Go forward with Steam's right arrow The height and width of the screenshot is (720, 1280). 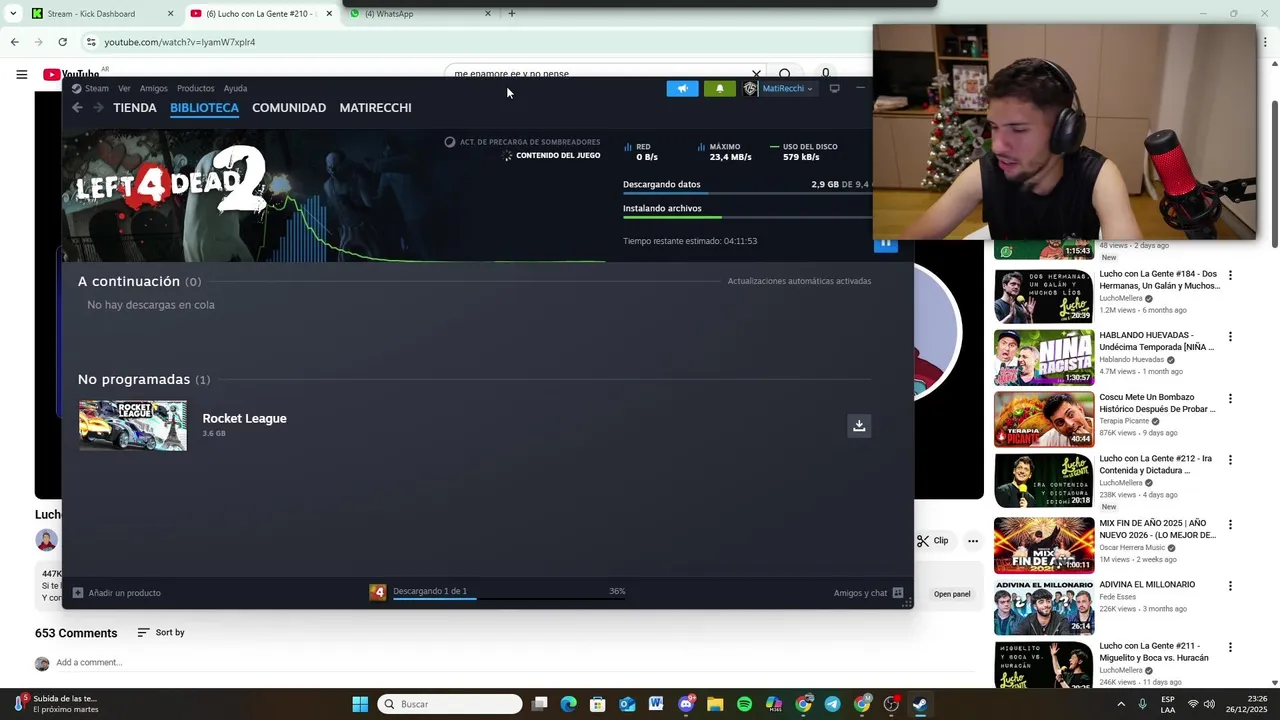click(98, 108)
